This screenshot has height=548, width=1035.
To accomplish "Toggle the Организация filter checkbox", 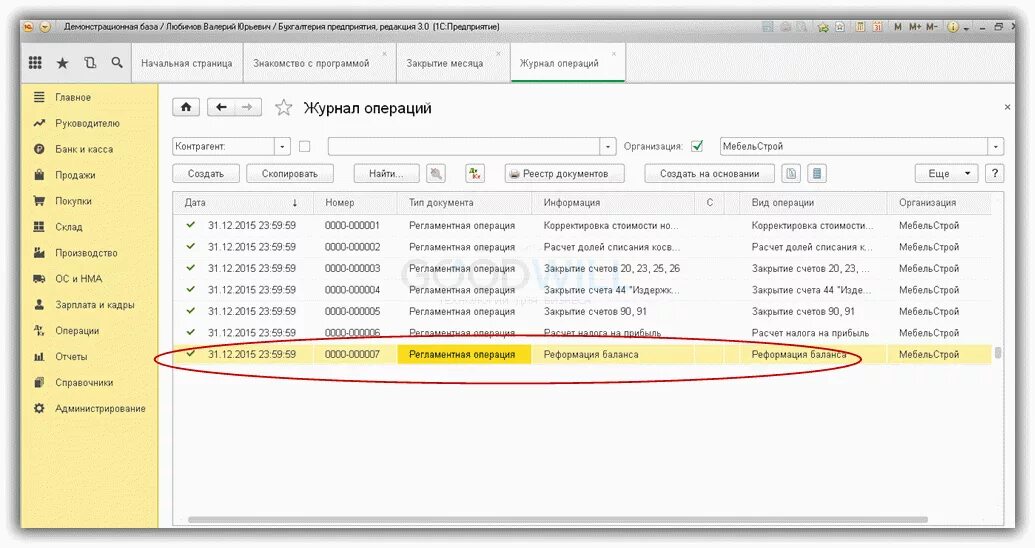I will point(697,147).
